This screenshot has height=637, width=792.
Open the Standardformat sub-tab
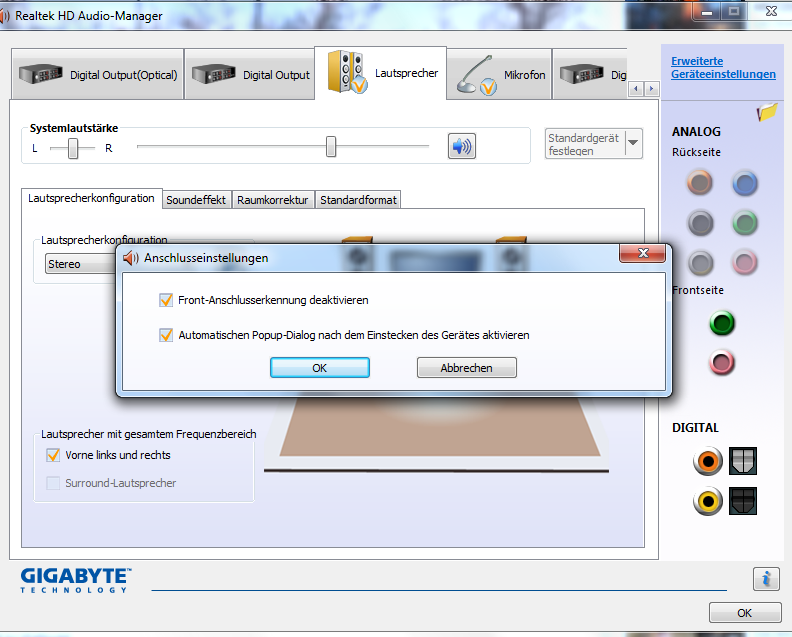click(x=358, y=200)
